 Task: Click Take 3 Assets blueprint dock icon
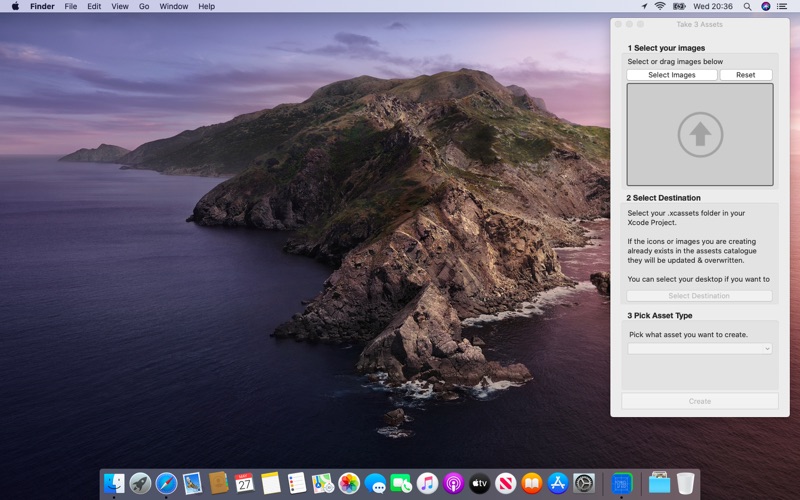coord(622,483)
